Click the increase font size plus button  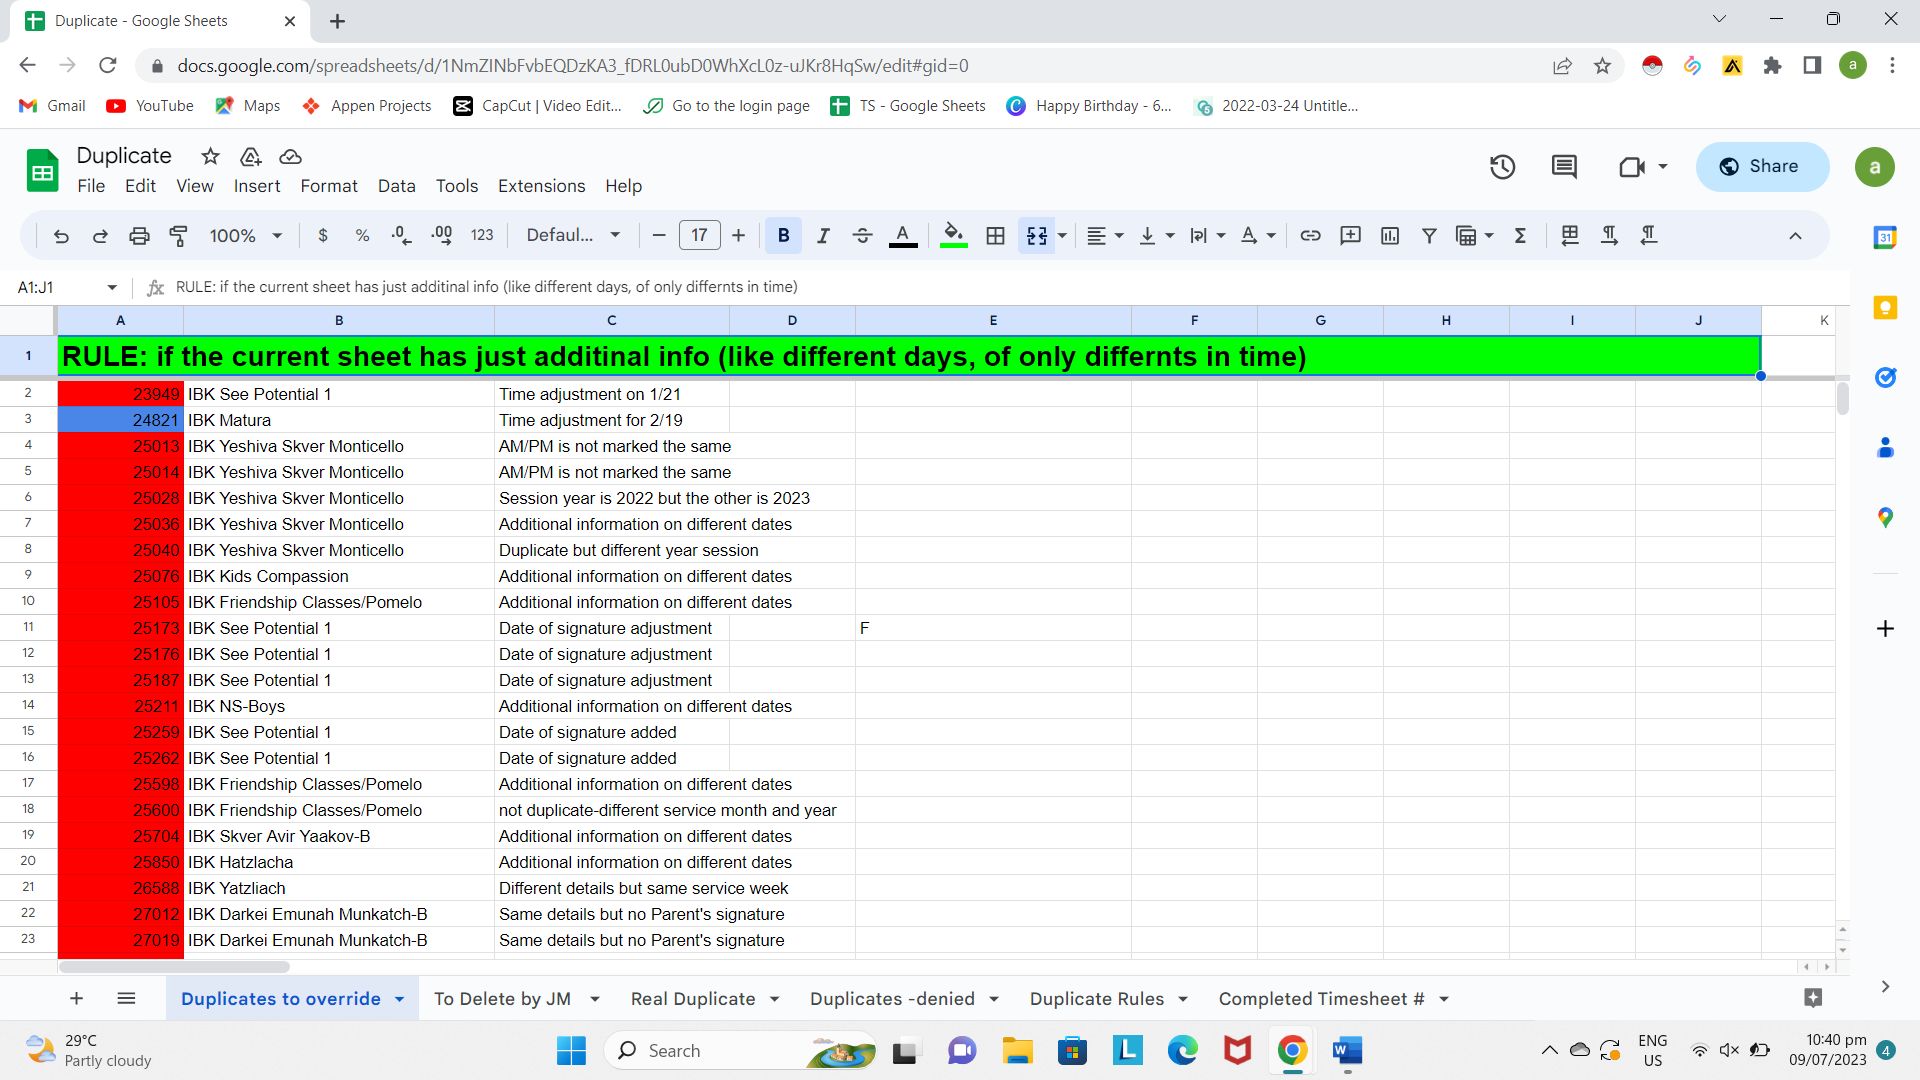(x=738, y=236)
